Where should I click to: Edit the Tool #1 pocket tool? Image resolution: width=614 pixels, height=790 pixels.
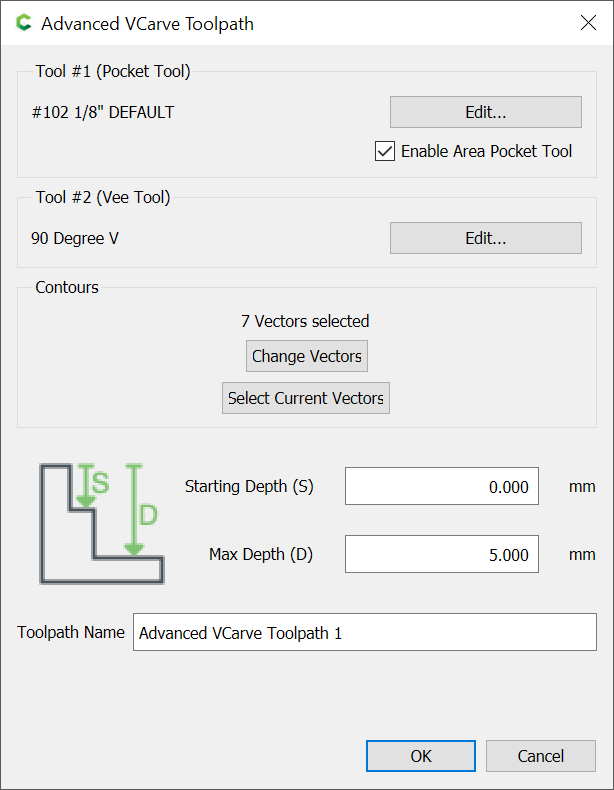tap(486, 112)
